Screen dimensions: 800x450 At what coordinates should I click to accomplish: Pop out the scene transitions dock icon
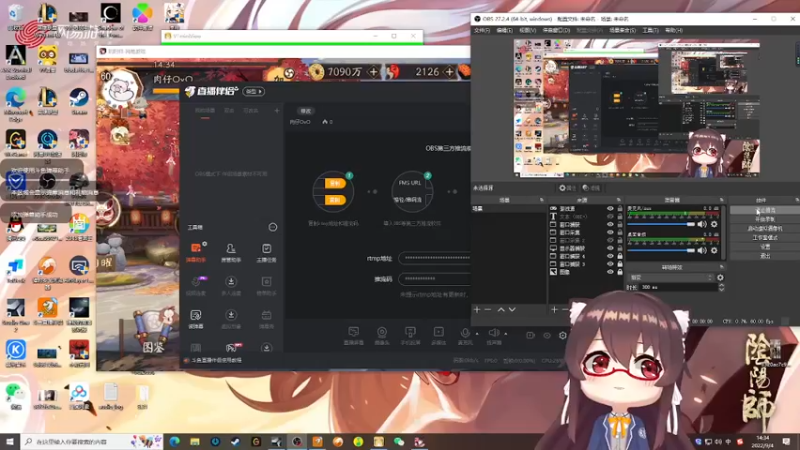pyautogui.click(x=721, y=267)
